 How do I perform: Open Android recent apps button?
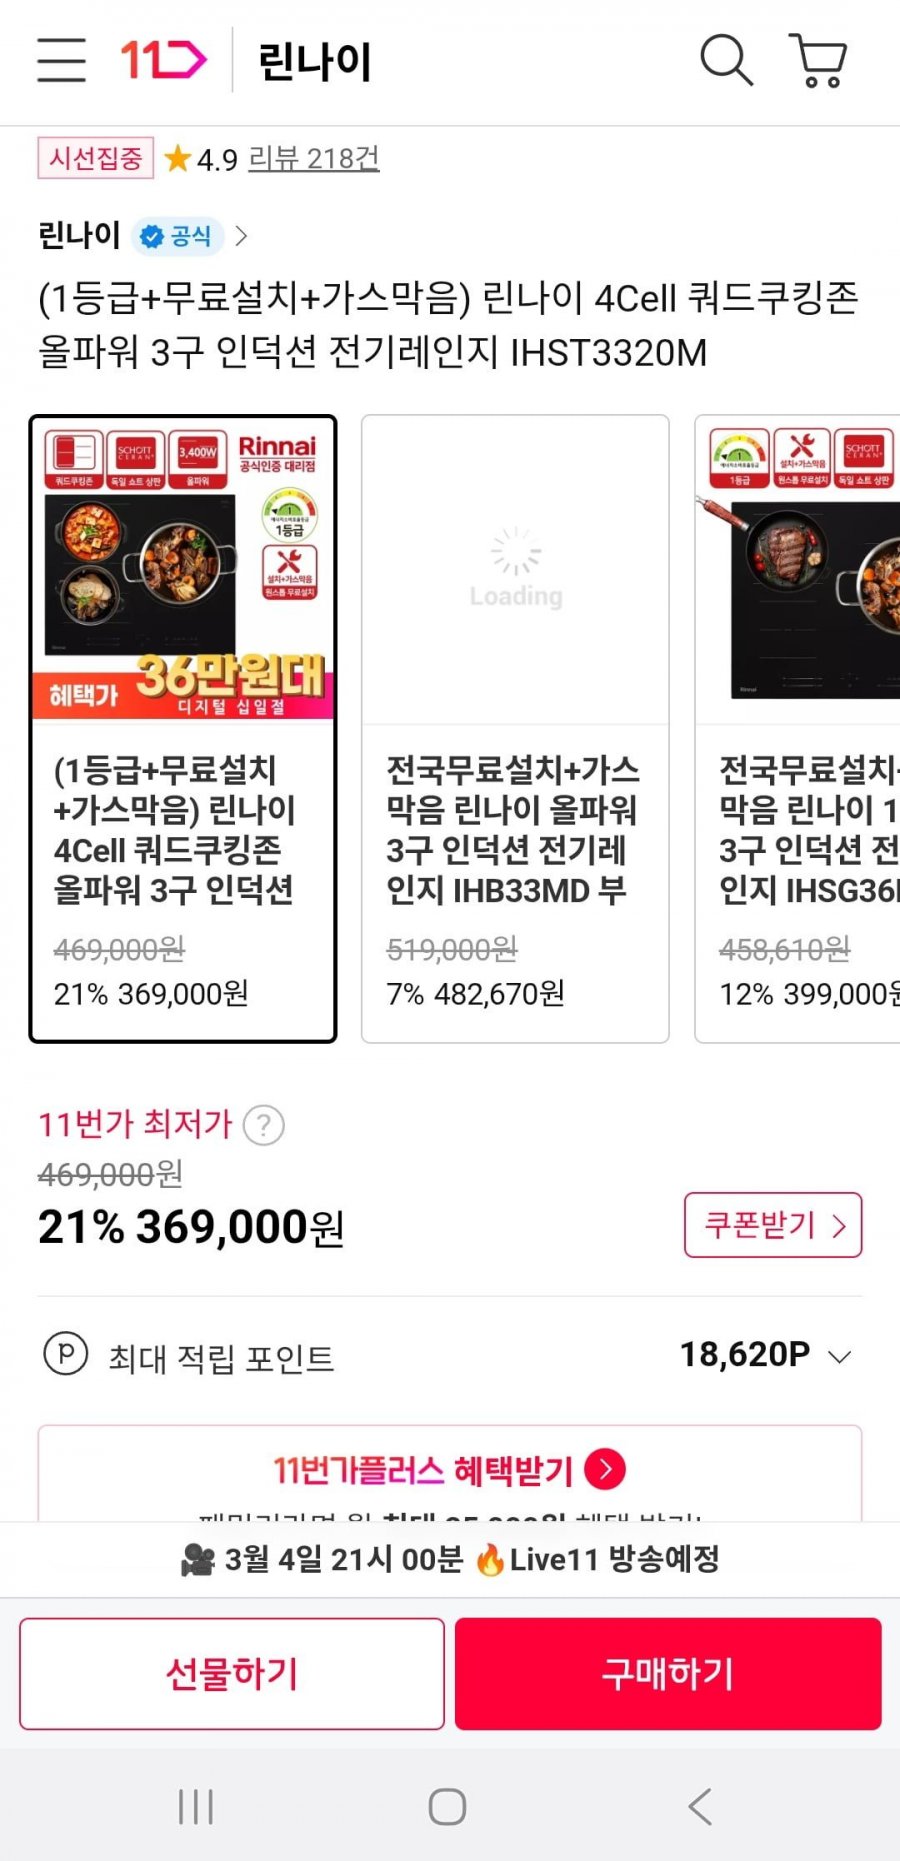point(196,1806)
